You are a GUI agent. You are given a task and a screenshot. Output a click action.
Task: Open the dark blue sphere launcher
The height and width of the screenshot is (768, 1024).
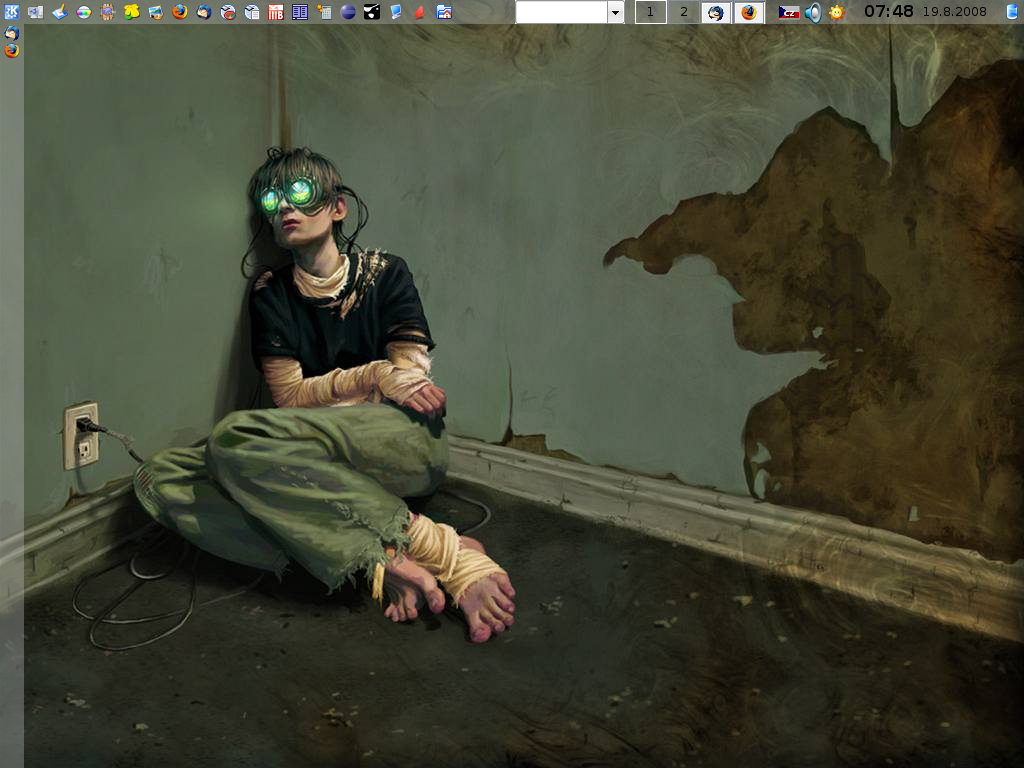(348, 12)
